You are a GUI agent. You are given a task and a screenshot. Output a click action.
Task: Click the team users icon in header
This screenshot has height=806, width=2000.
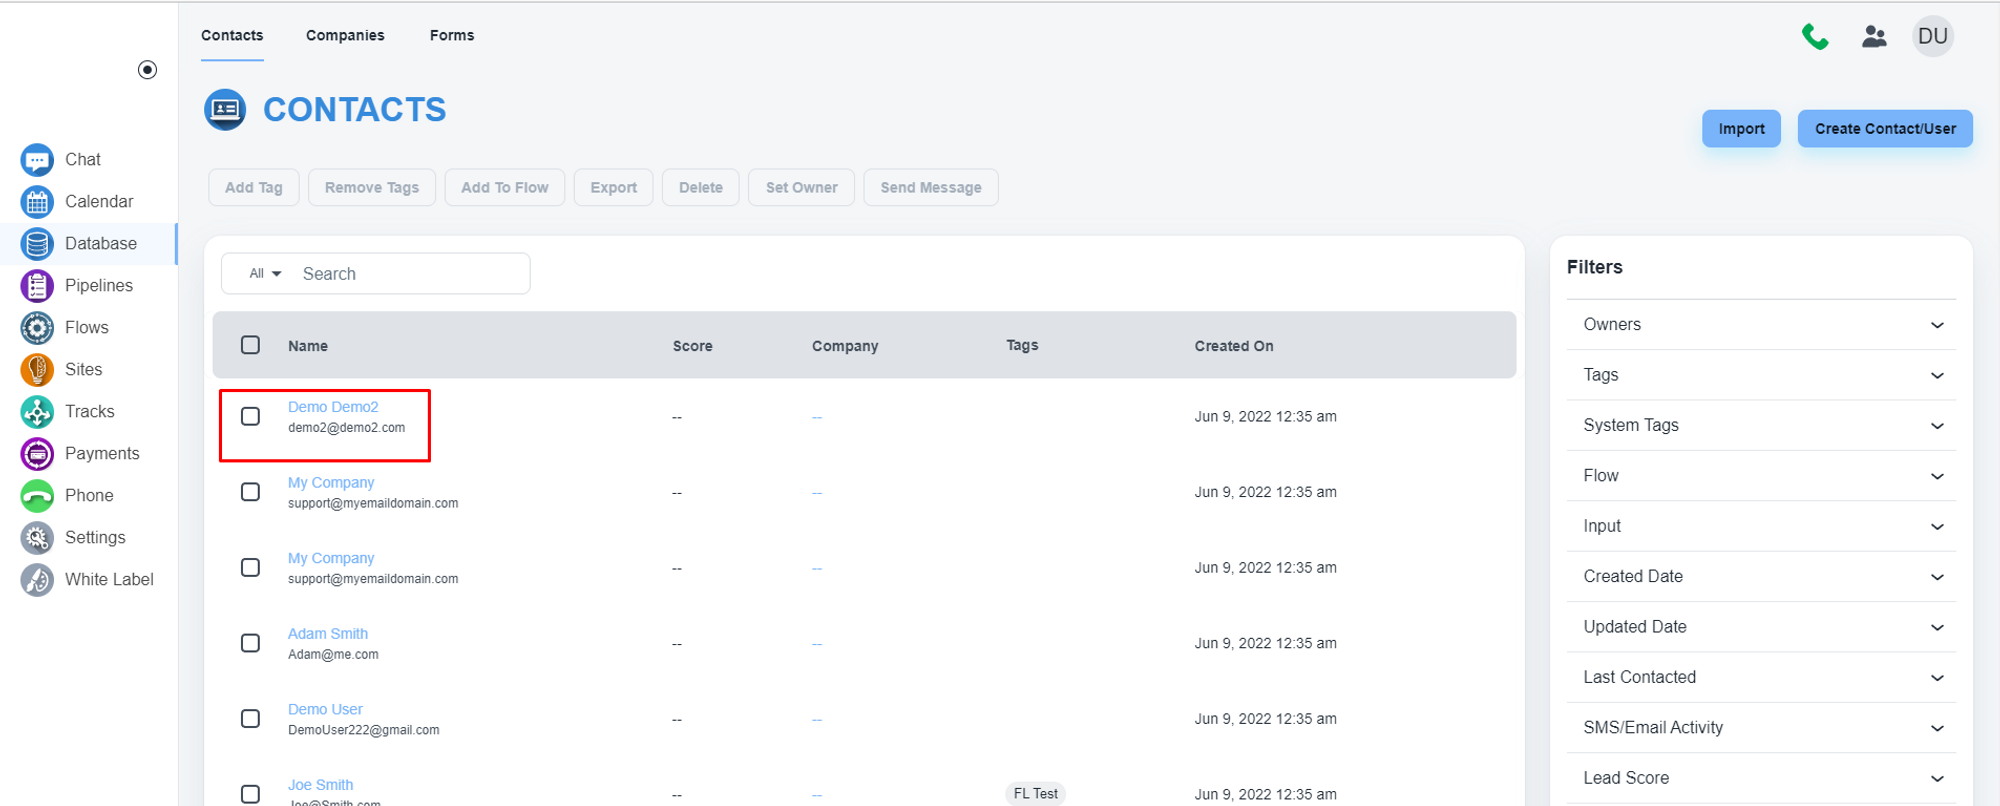tap(1873, 37)
